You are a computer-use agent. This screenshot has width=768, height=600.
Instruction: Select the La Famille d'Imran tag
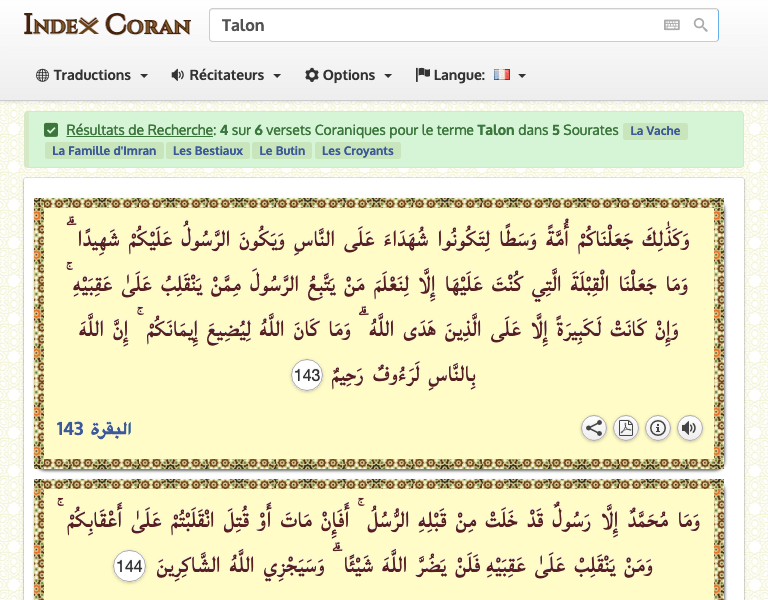[104, 151]
